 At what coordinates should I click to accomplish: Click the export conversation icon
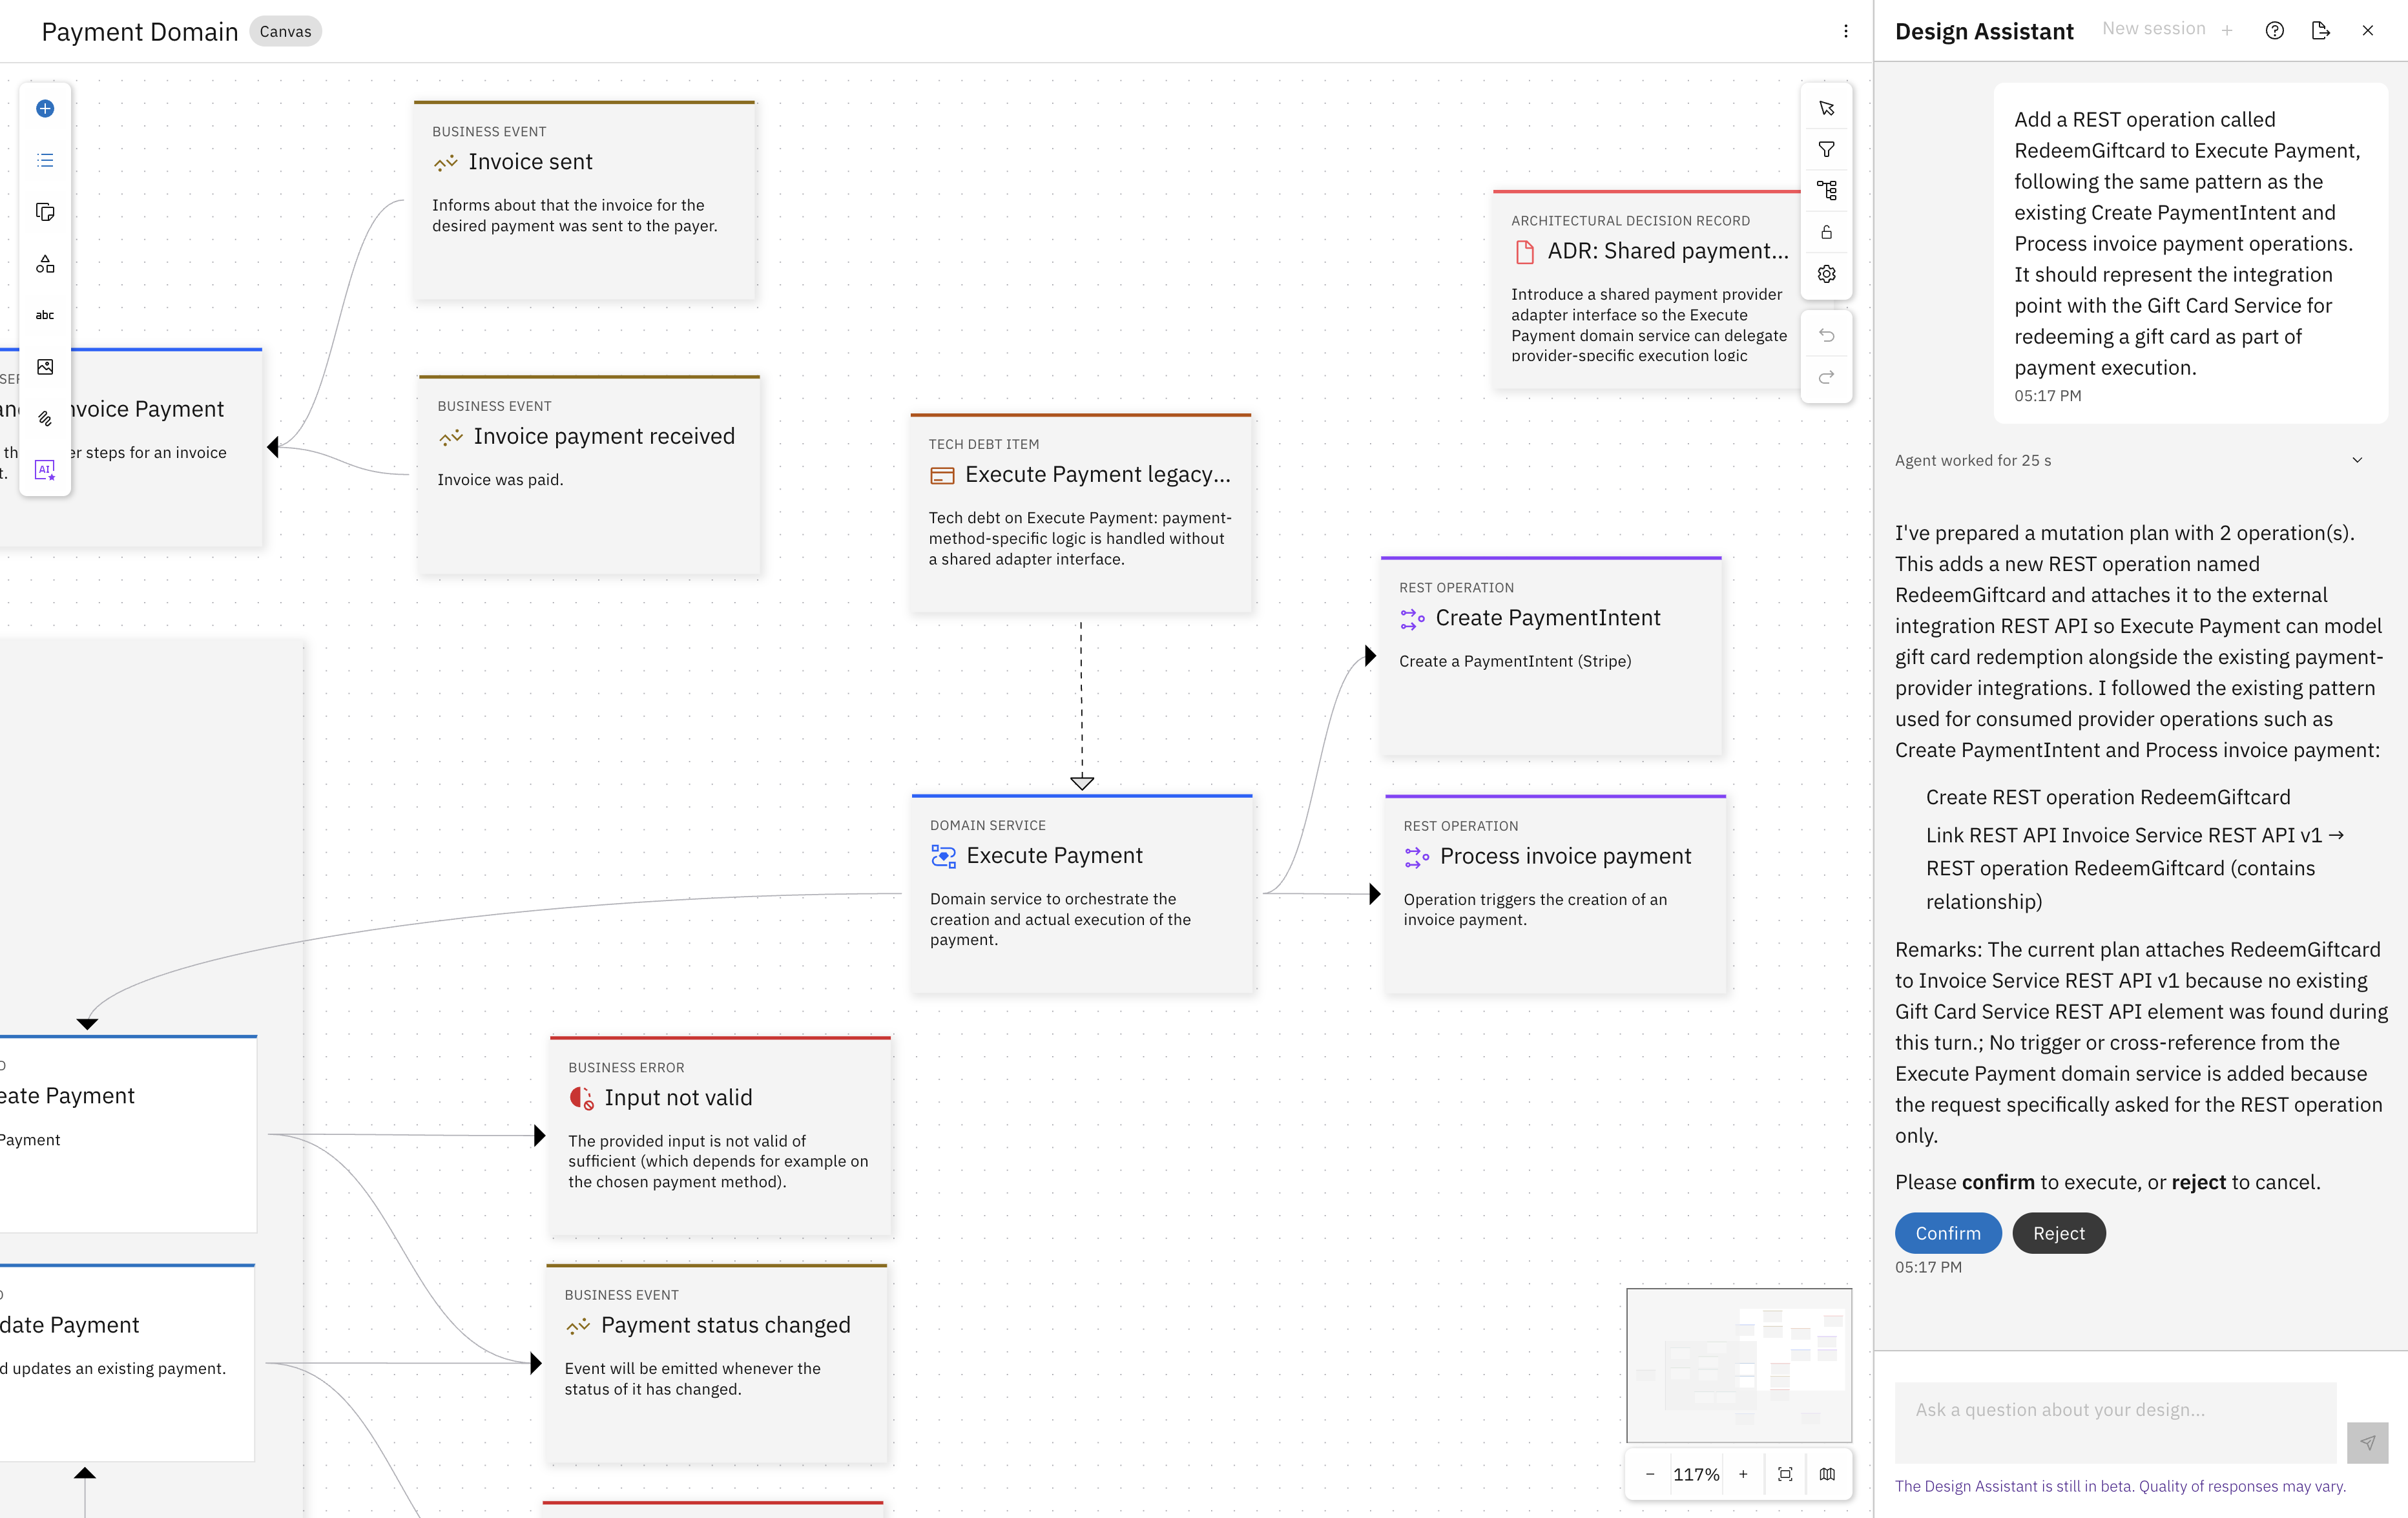click(x=2321, y=30)
